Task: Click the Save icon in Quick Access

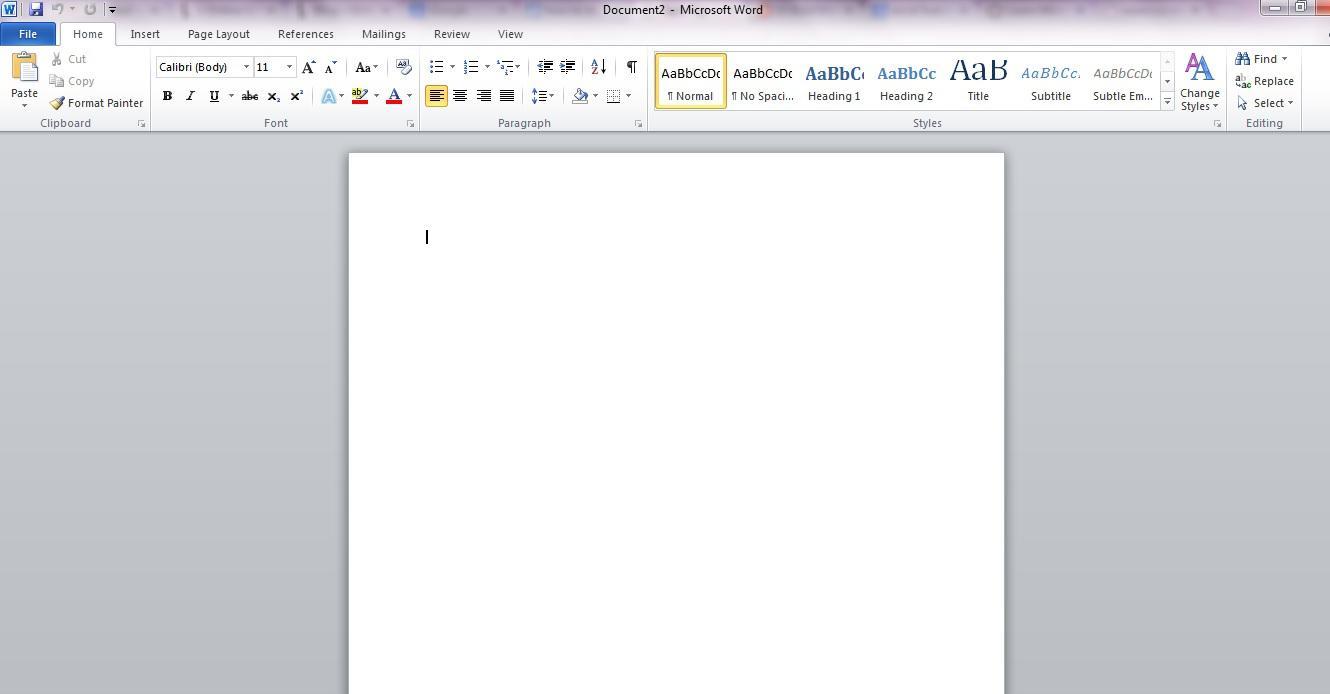Action: coord(36,9)
